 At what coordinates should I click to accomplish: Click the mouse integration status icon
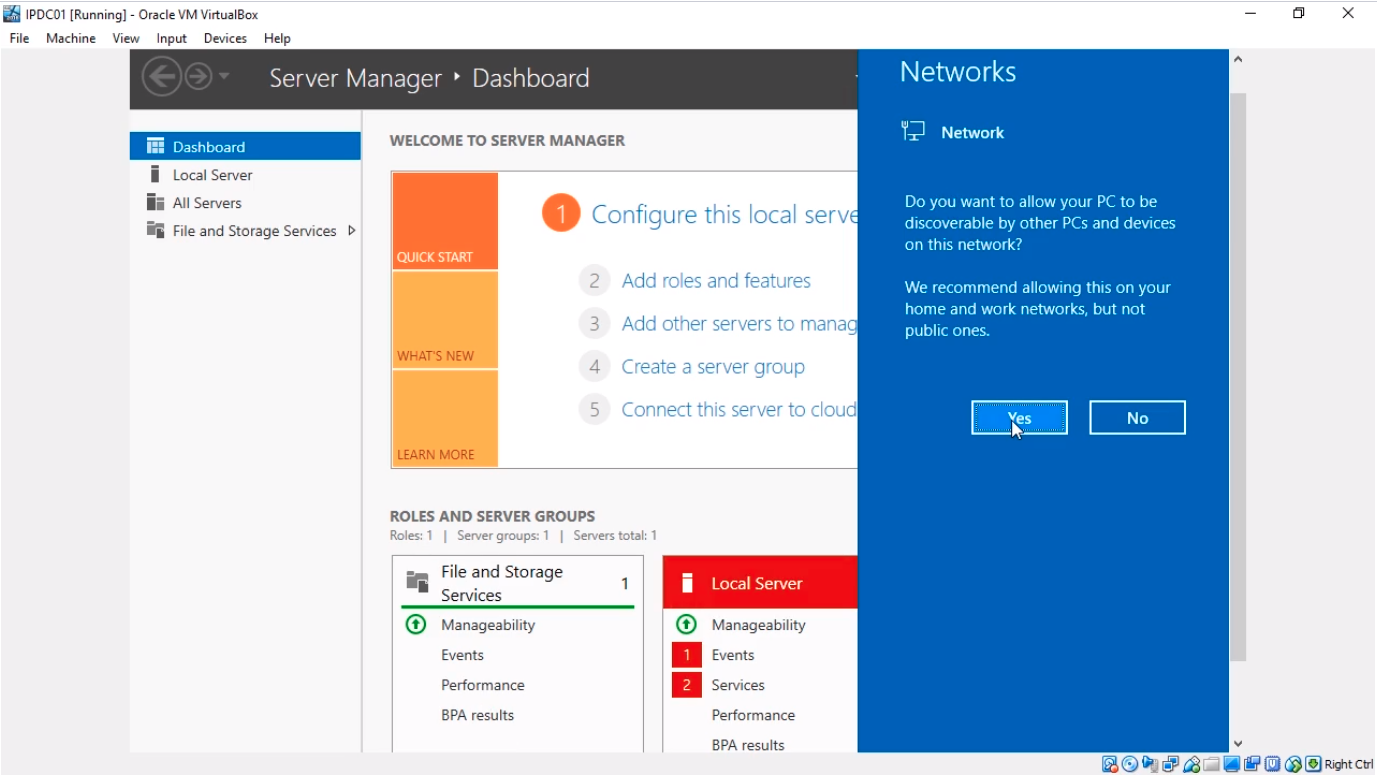[x=1293, y=764]
